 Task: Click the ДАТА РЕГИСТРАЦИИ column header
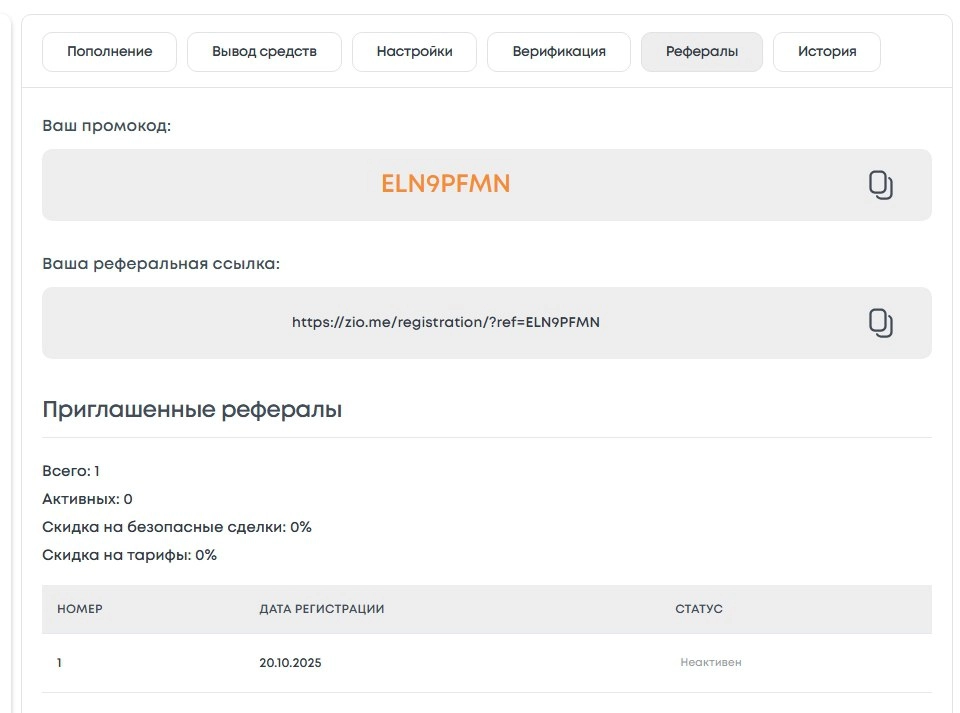(322, 609)
